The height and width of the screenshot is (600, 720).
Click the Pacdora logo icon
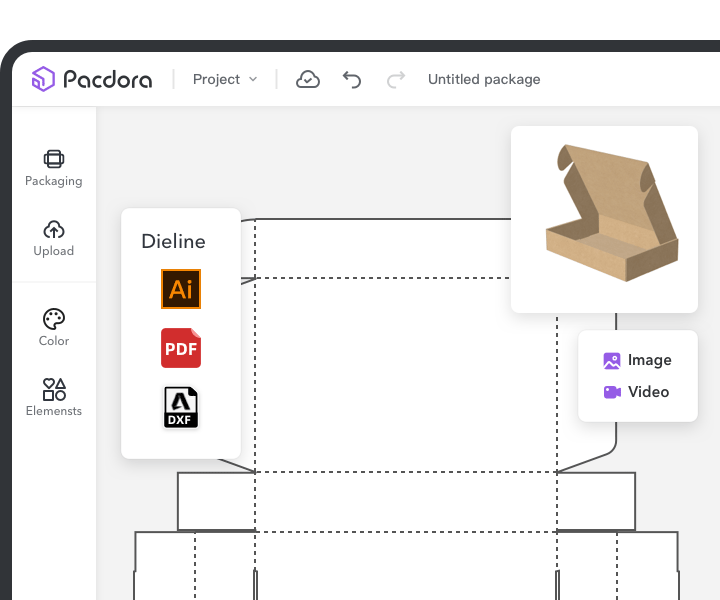[43, 79]
